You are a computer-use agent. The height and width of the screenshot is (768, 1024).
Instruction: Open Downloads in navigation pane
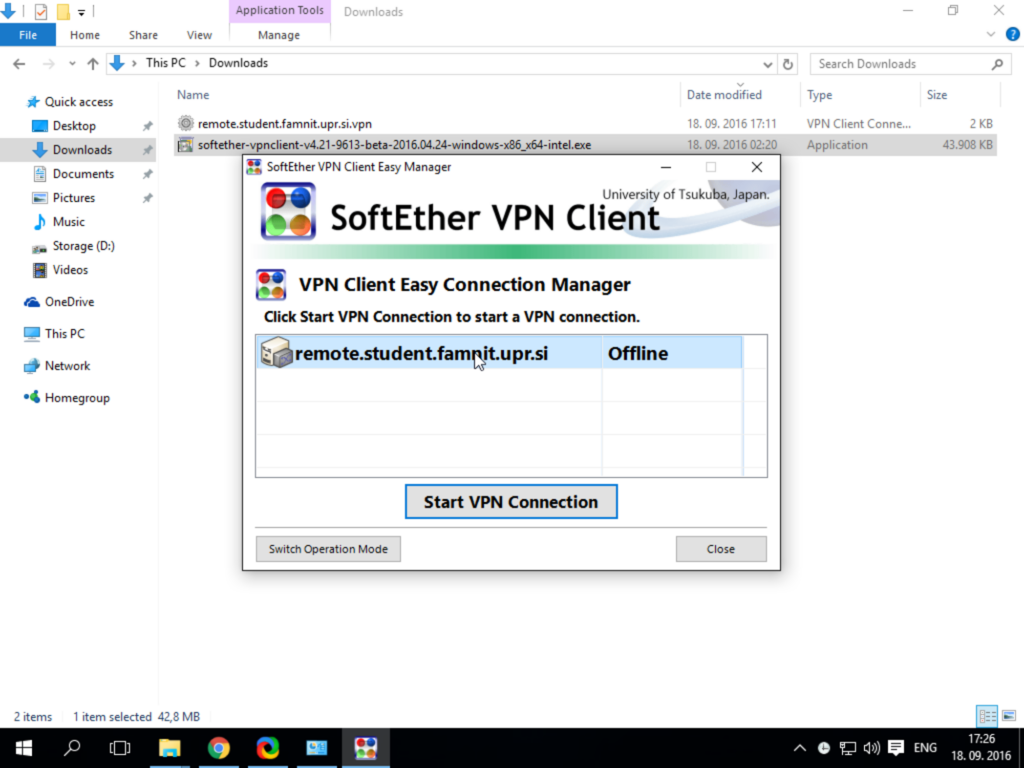tap(82, 150)
